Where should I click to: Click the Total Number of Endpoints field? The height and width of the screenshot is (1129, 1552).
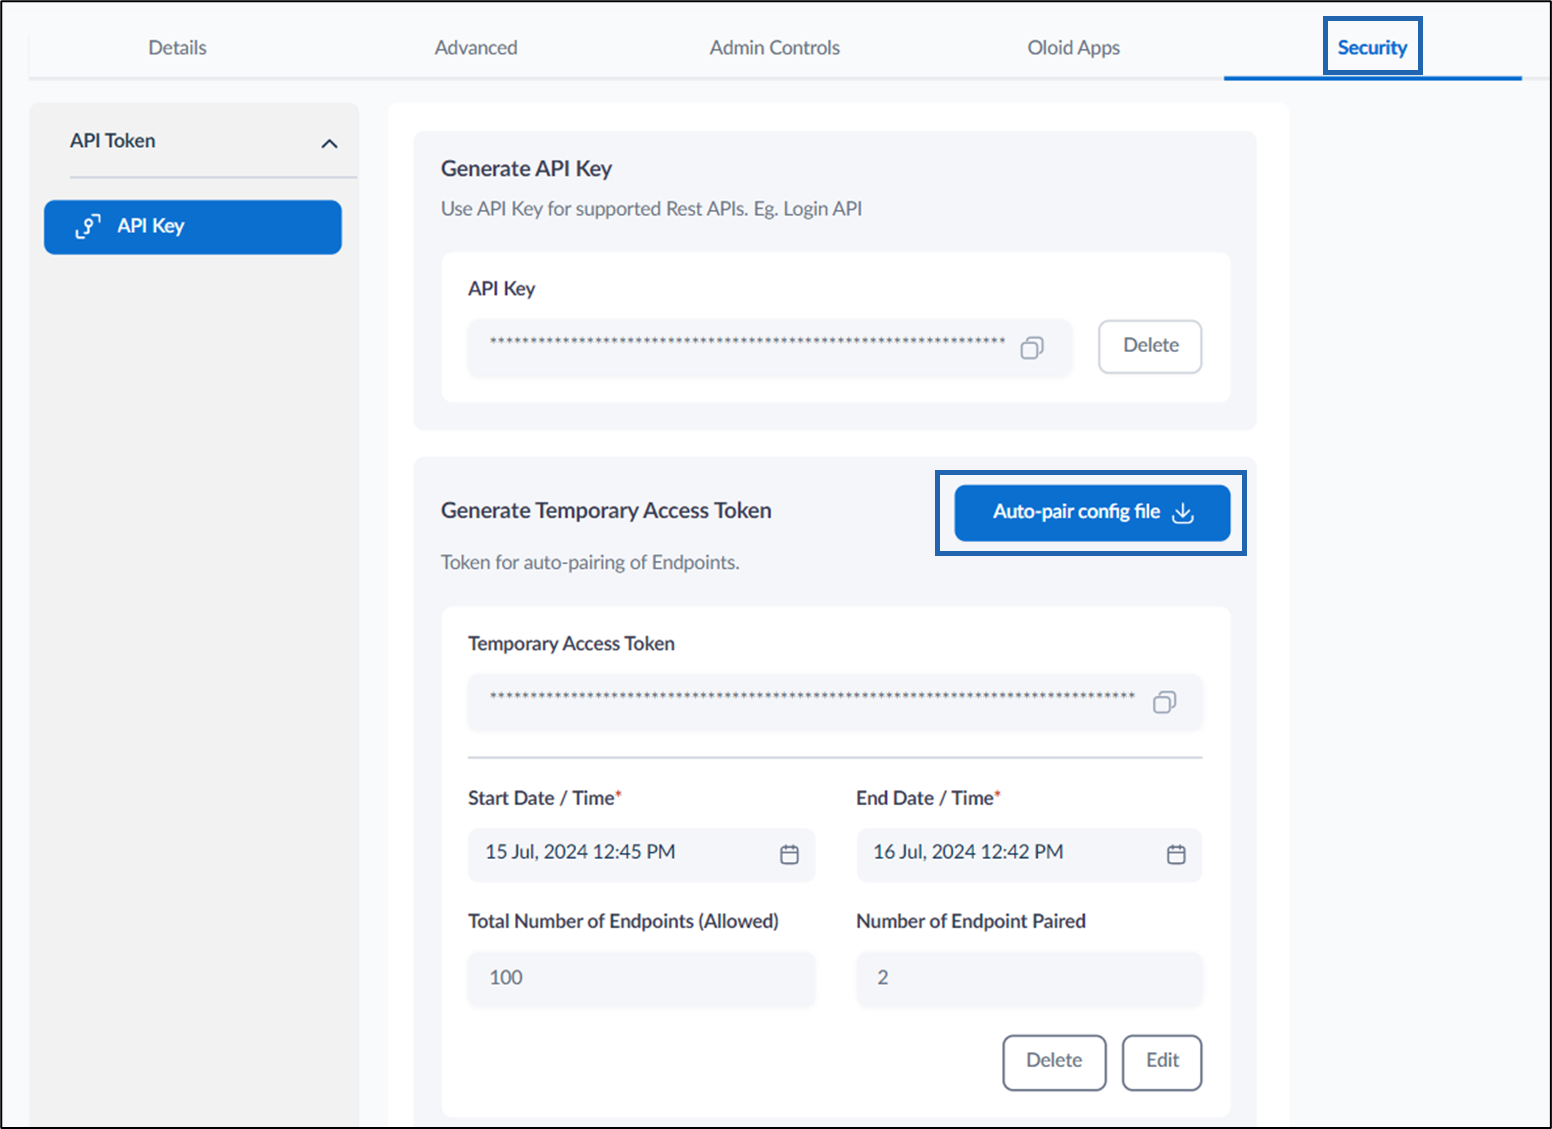641,978
